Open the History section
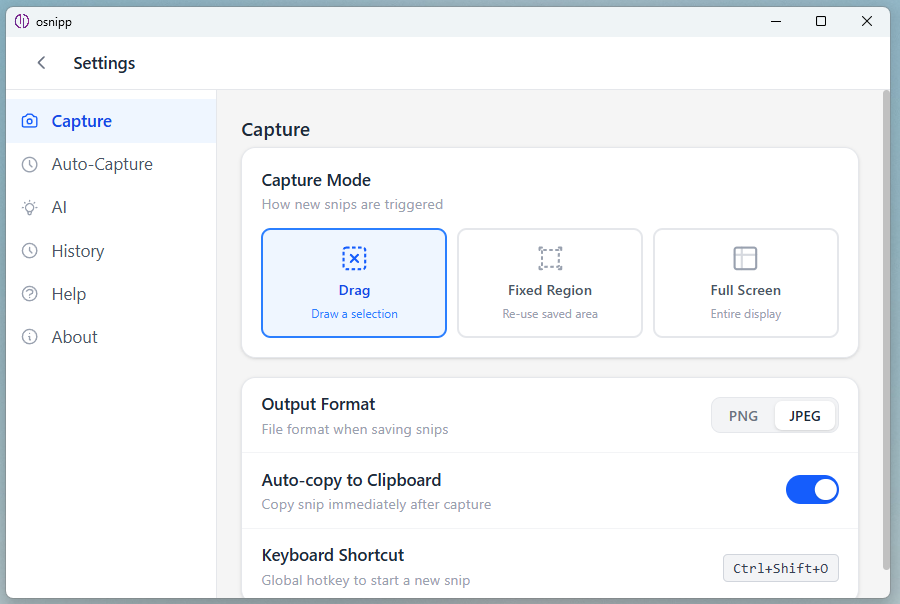 tap(77, 250)
